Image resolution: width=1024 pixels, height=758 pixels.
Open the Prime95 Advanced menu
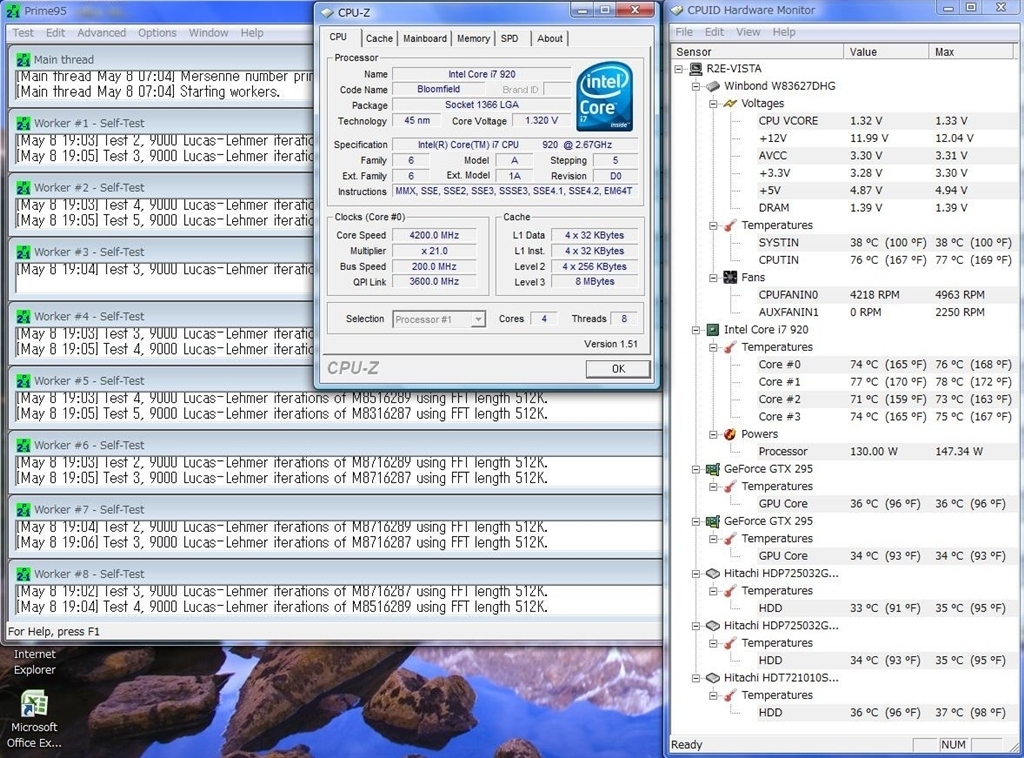coord(101,33)
